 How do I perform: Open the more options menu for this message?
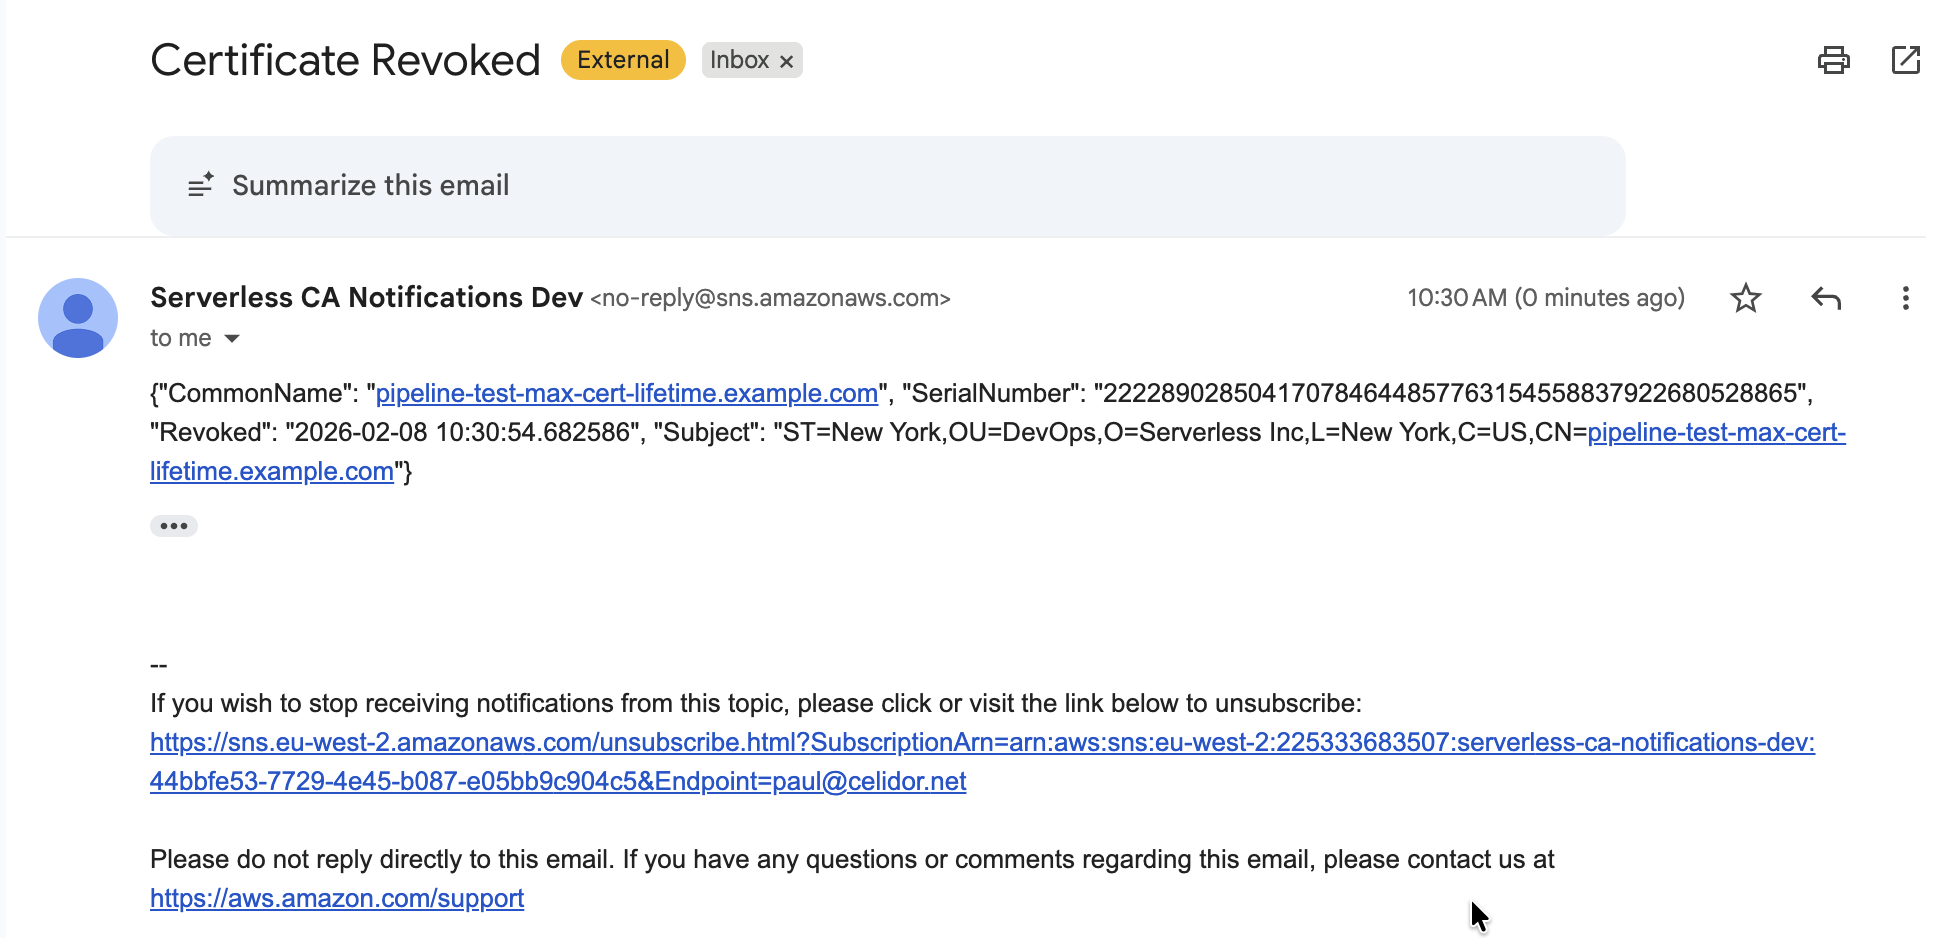coord(1905,297)
